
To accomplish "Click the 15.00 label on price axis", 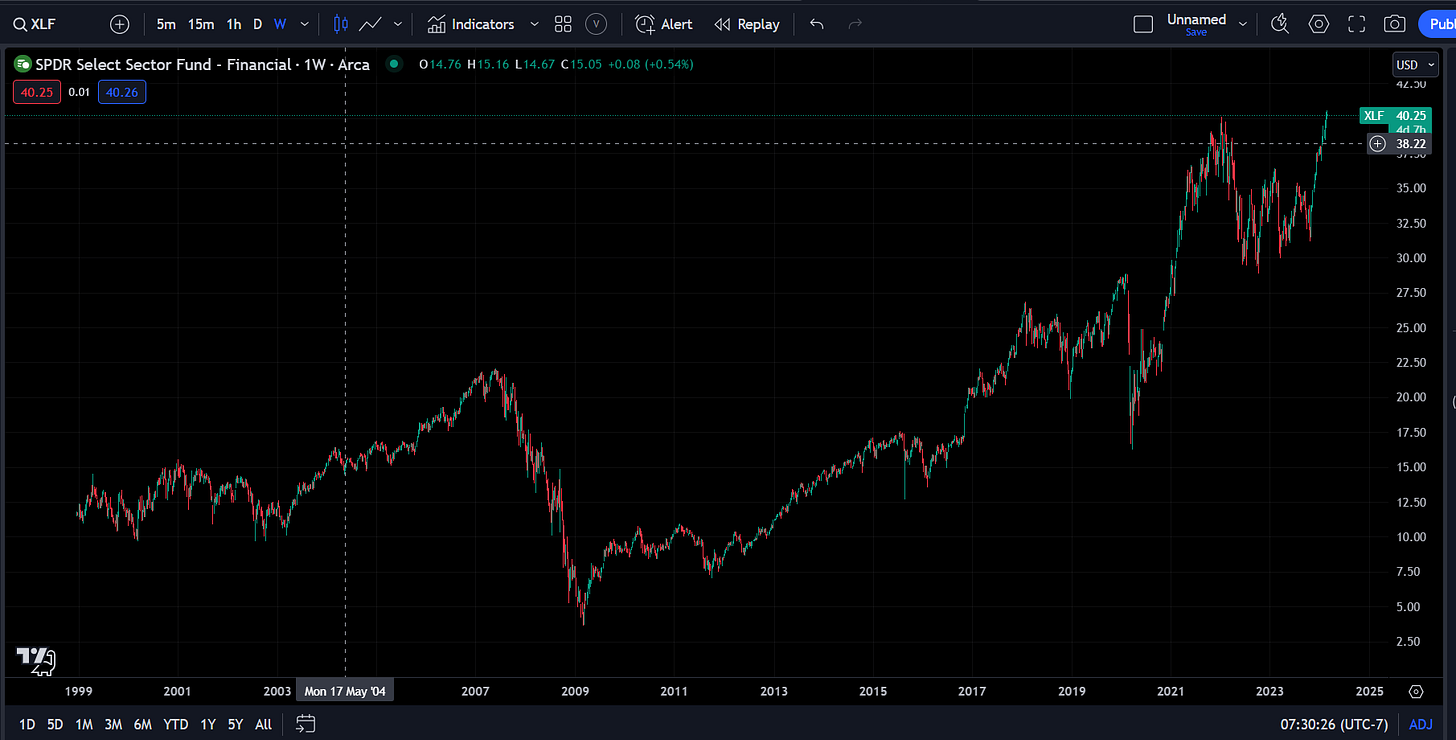I will 1411,467.
